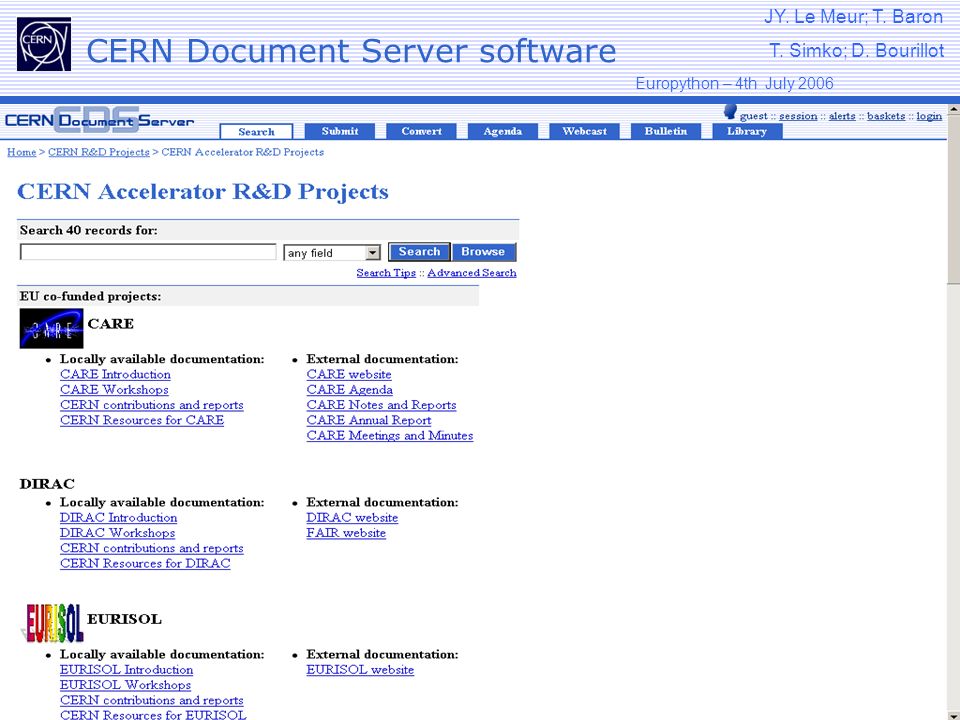
Task: Open the EURISOL project logo image
Action: (53, 623)
